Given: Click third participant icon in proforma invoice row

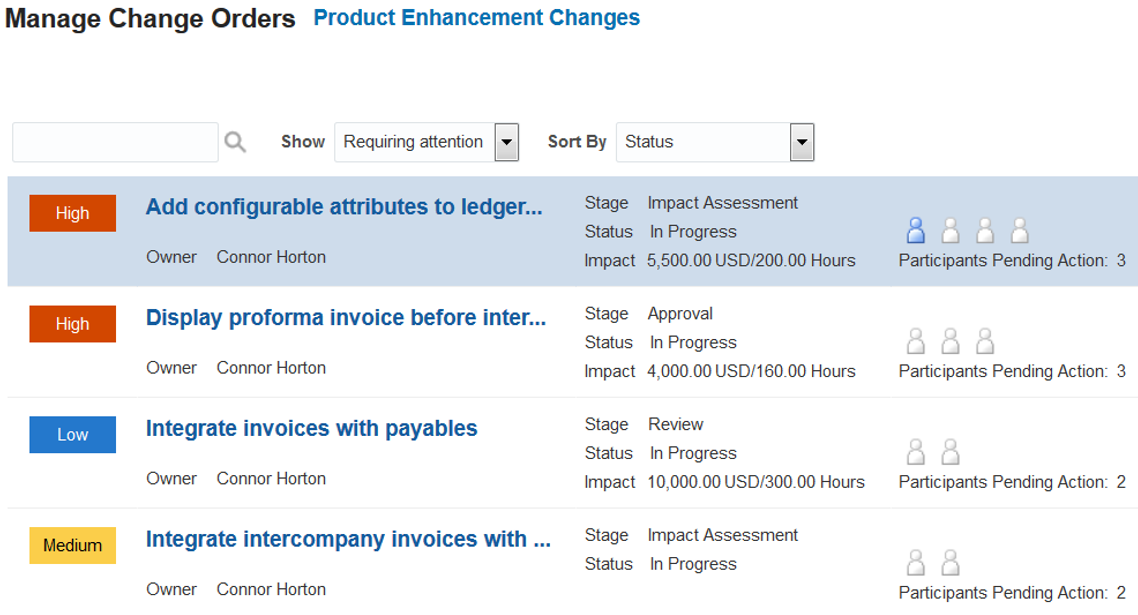Looking at the screenshot, I should [x=985, y=342].
